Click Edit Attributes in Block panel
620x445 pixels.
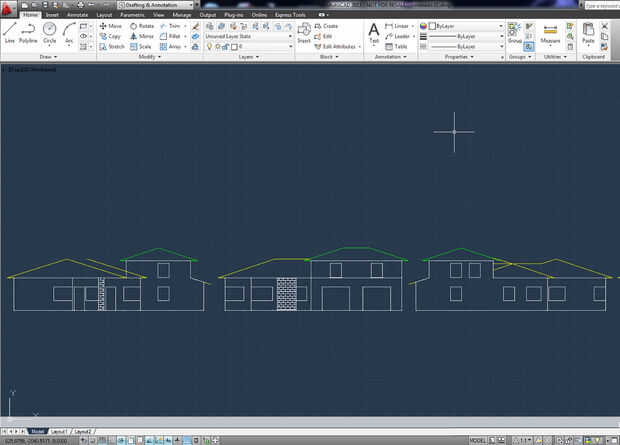coord(335,47)
